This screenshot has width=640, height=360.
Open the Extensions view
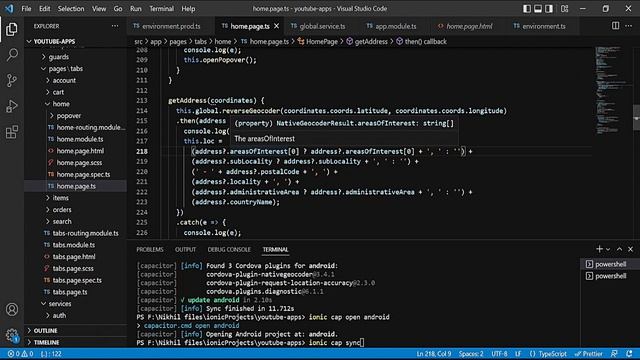point(12,132)
